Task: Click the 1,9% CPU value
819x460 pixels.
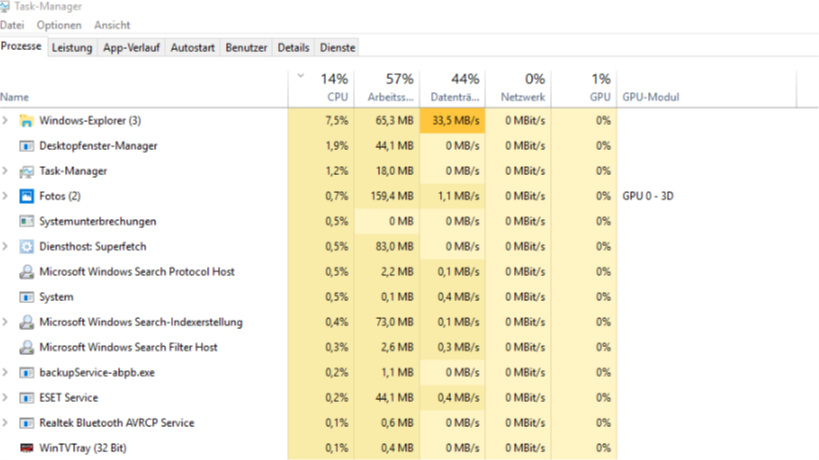Action: pos(336,146)
